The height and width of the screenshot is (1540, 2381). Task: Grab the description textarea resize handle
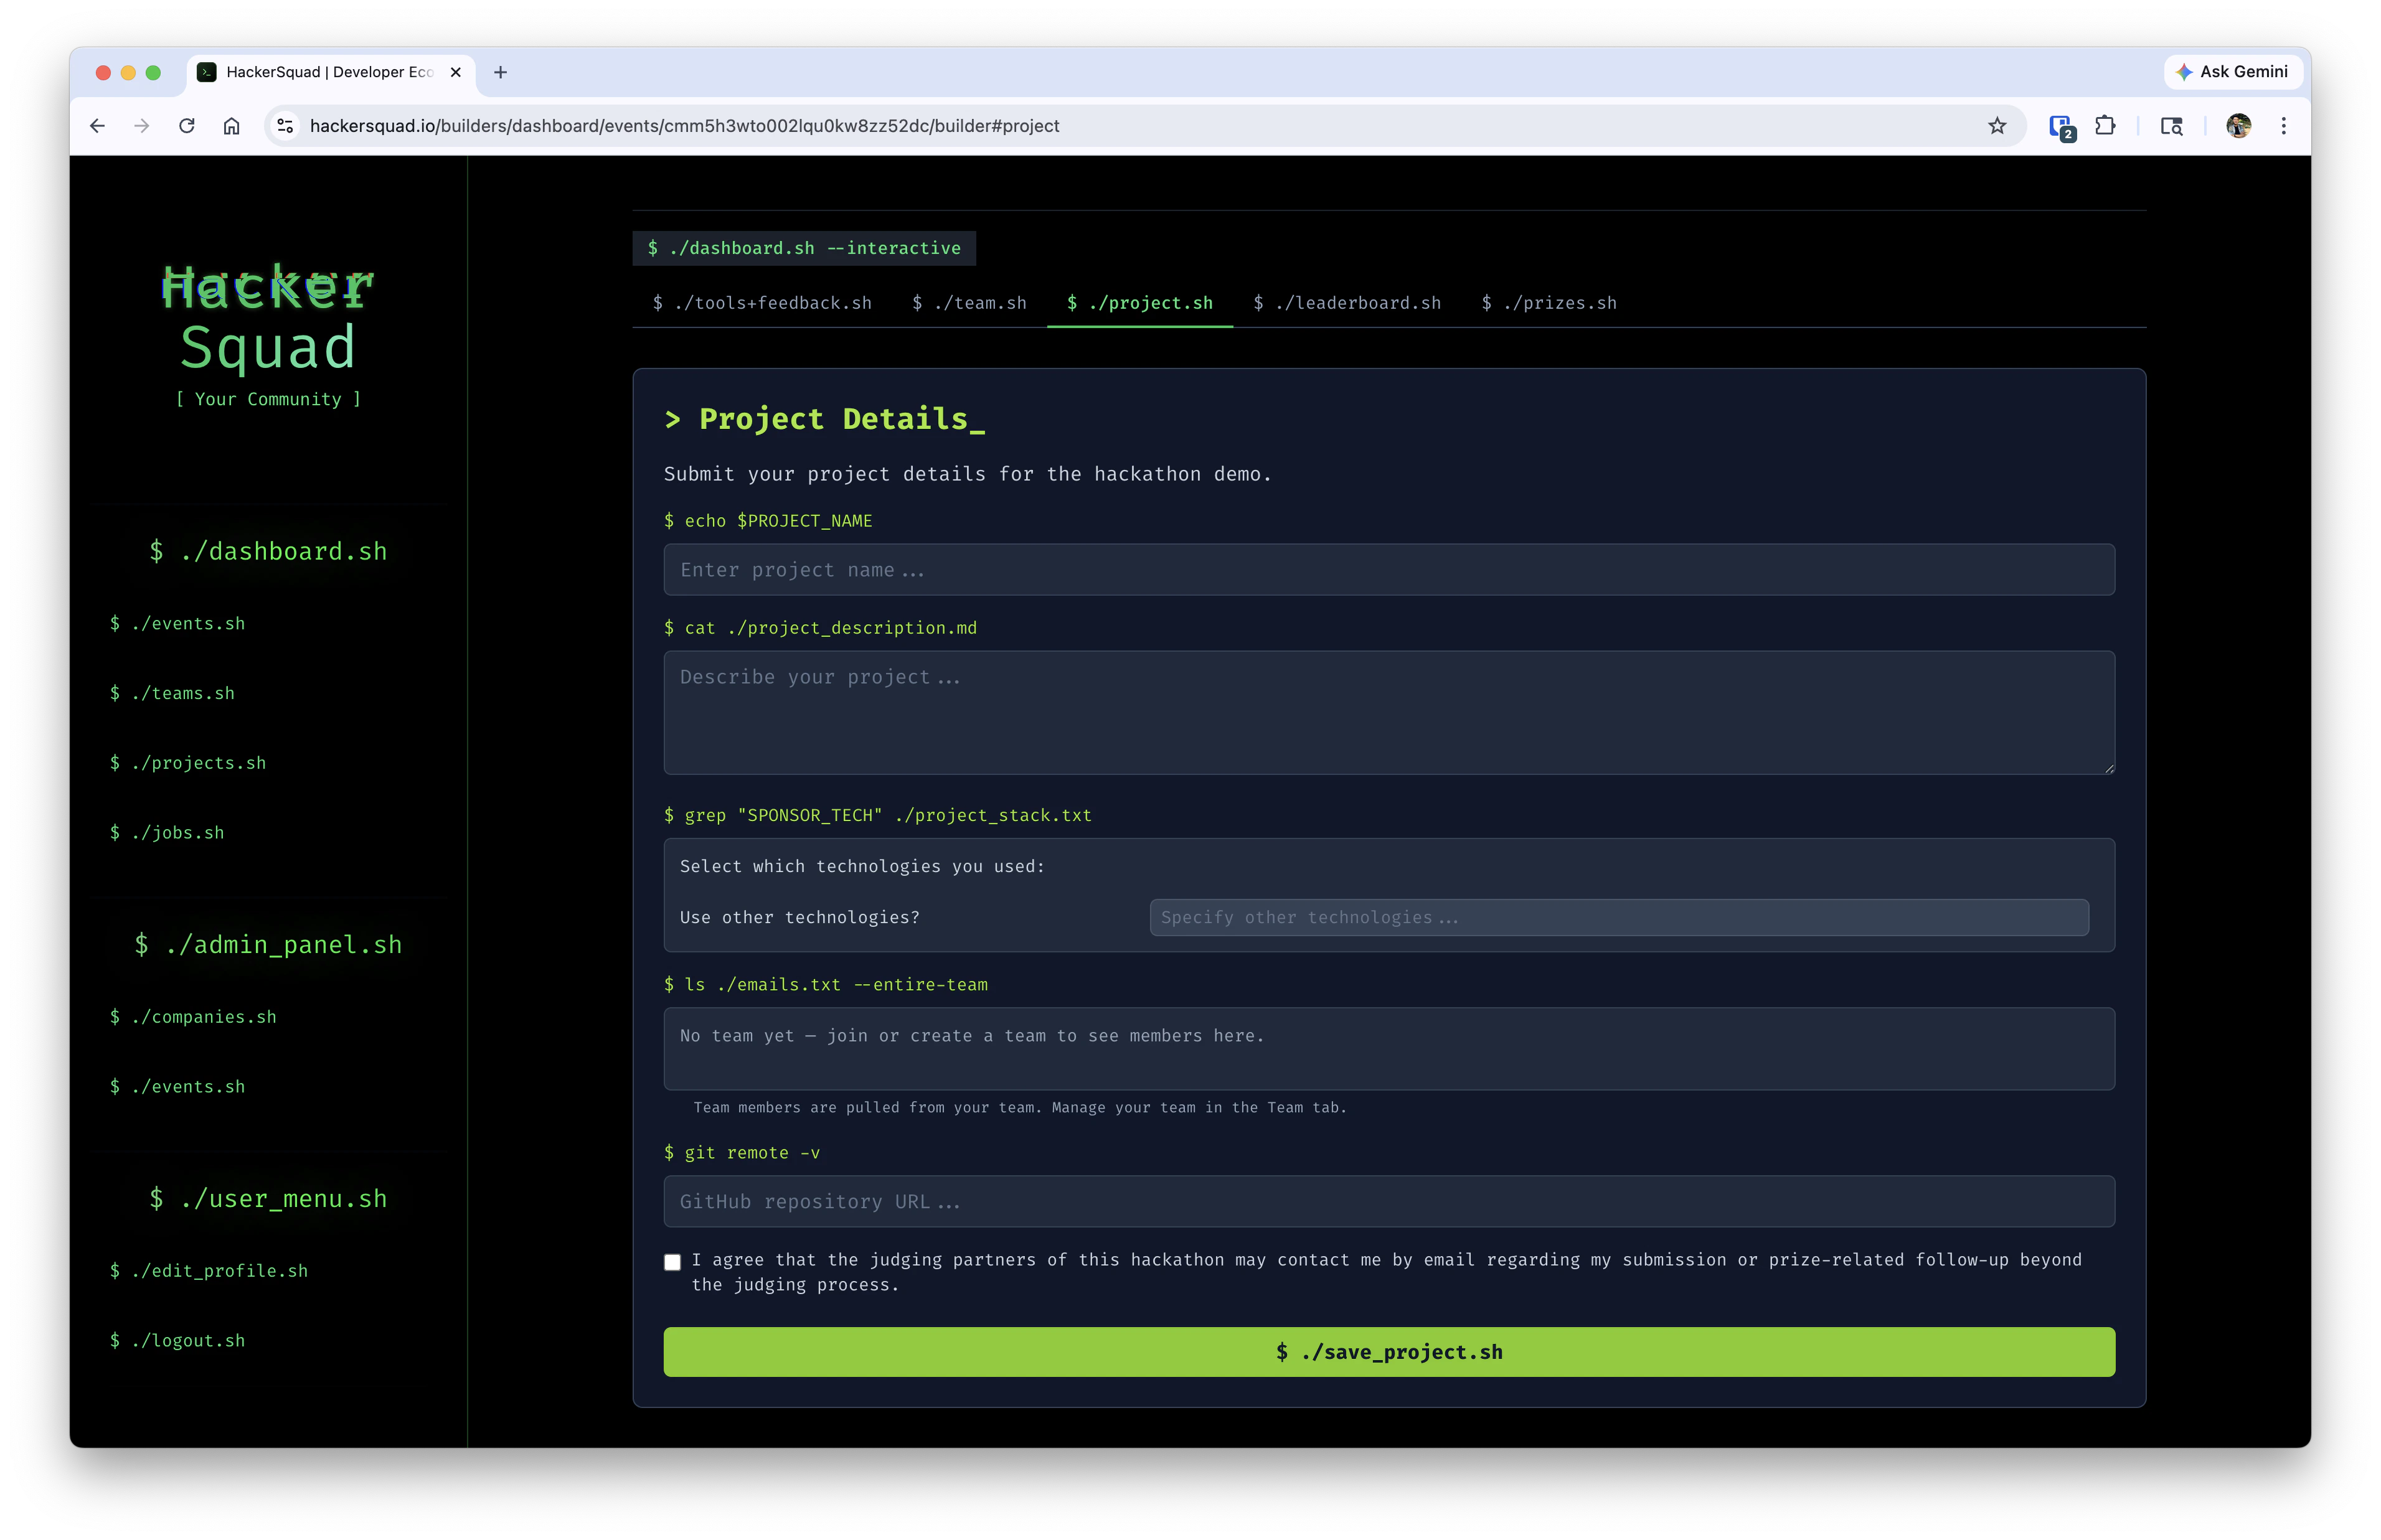click(x=2108, y=768)
